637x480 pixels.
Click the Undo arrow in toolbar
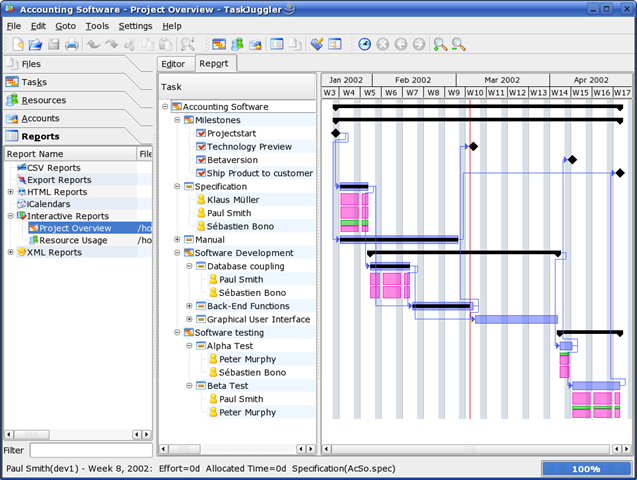tap(93, 44)
